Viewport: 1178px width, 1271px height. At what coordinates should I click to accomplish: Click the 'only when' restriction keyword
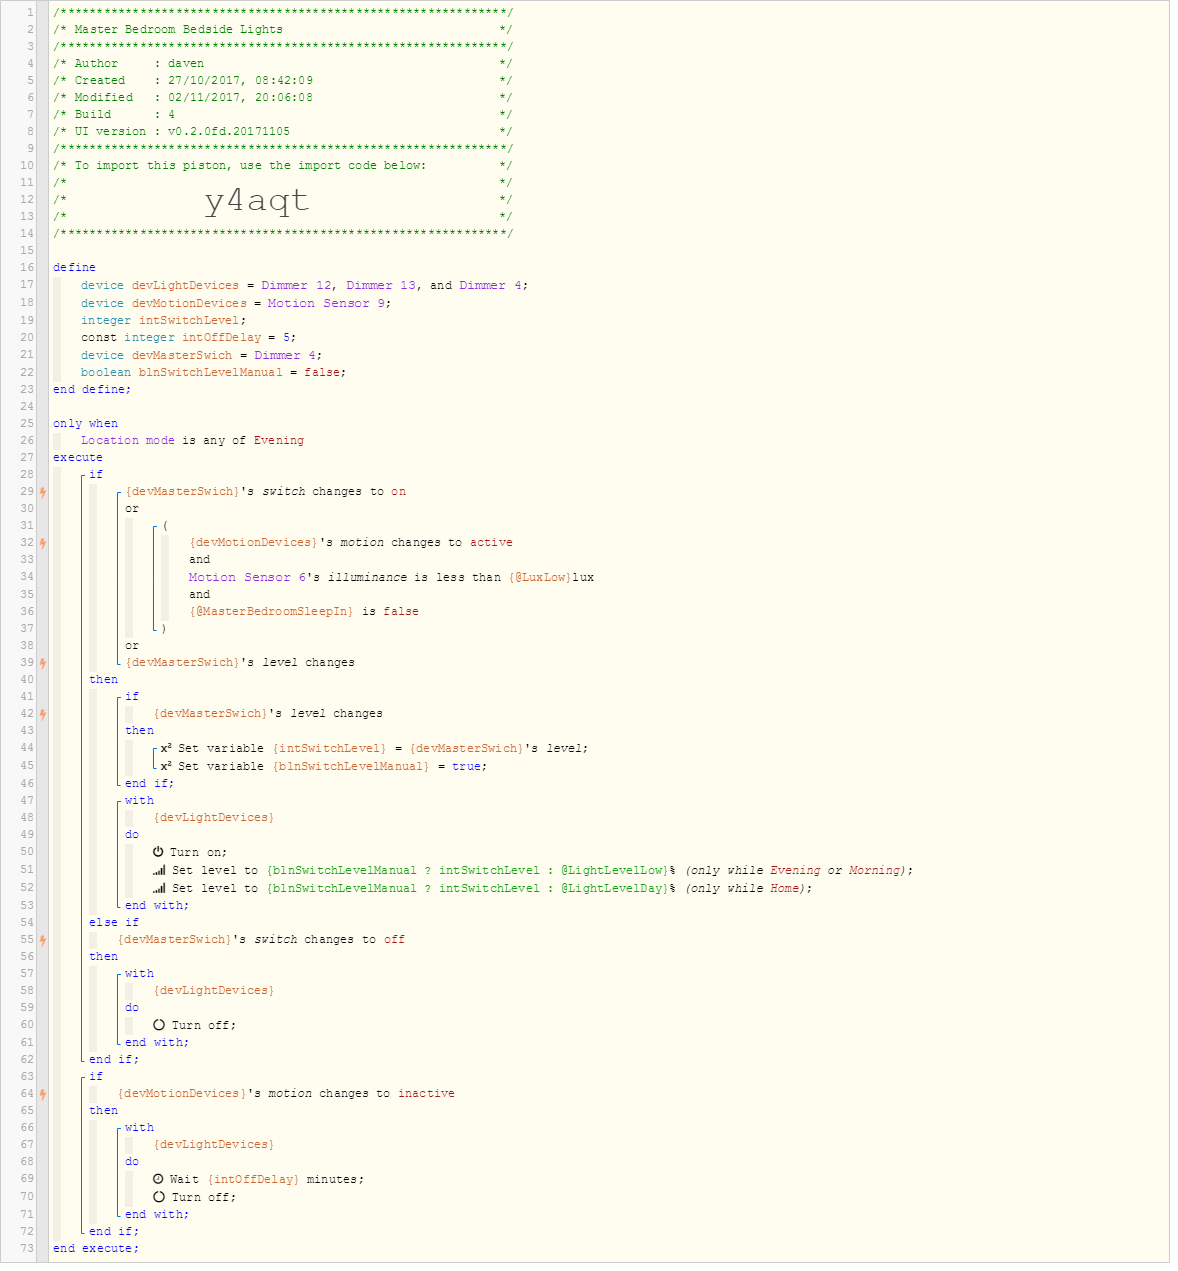click(x=85, y=424)
